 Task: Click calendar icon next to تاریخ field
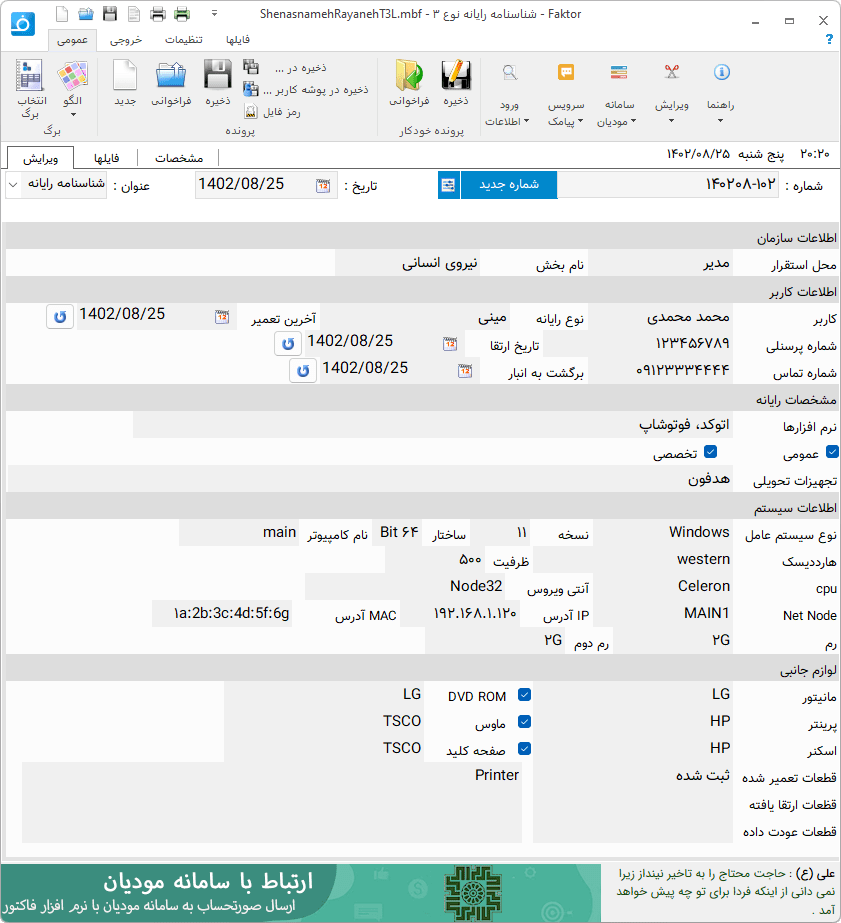point(323,185)
